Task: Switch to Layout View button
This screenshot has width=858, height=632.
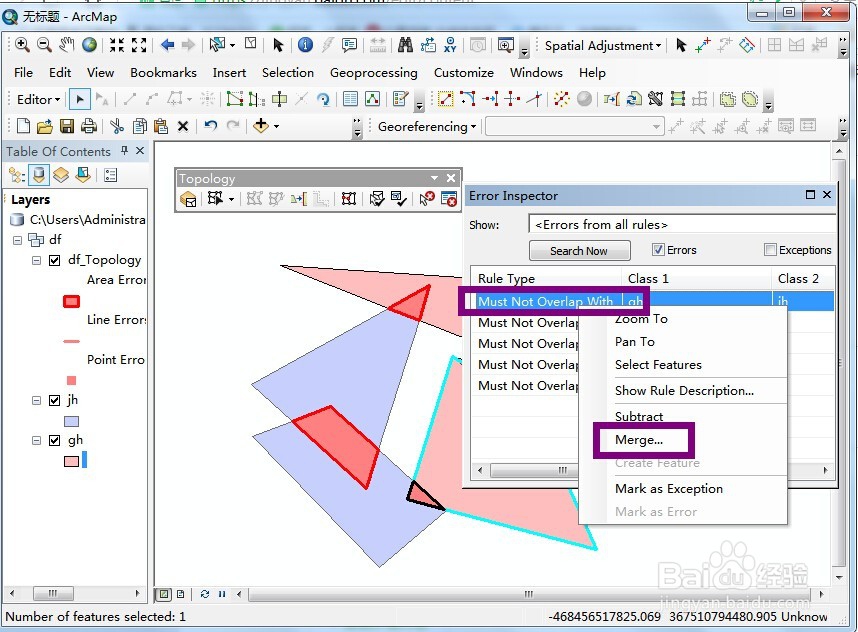Action: [181, 594]
